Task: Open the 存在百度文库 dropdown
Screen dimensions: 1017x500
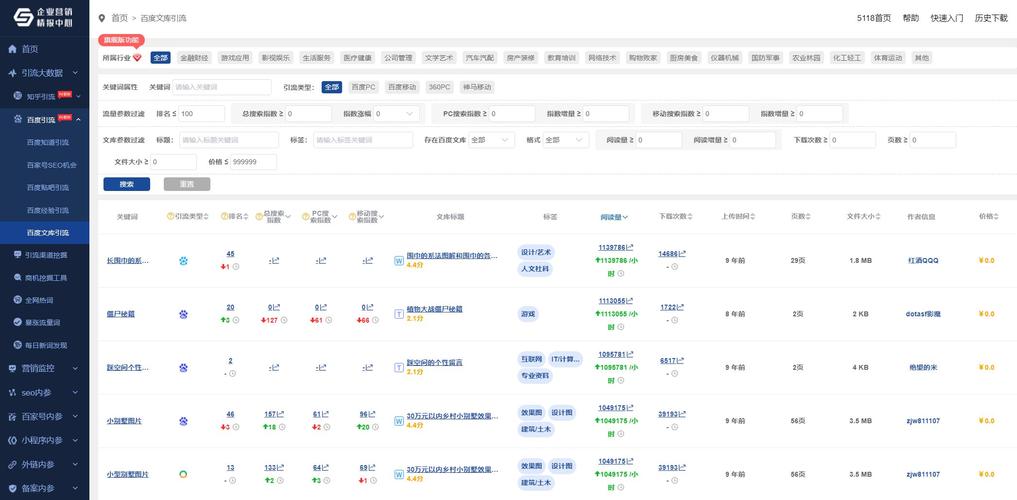Action: tap(491, 140)
